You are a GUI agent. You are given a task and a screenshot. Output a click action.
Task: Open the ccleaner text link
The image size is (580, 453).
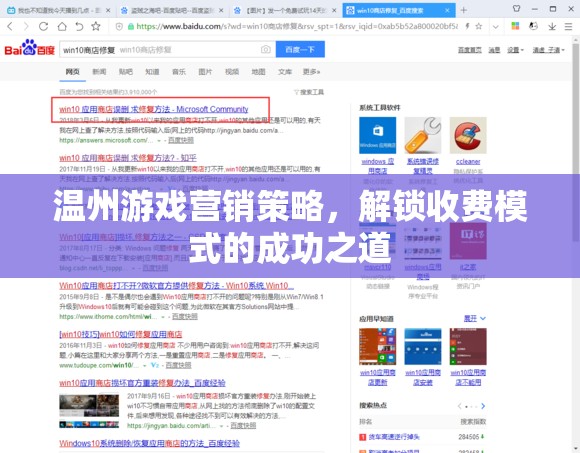[468, 162]
